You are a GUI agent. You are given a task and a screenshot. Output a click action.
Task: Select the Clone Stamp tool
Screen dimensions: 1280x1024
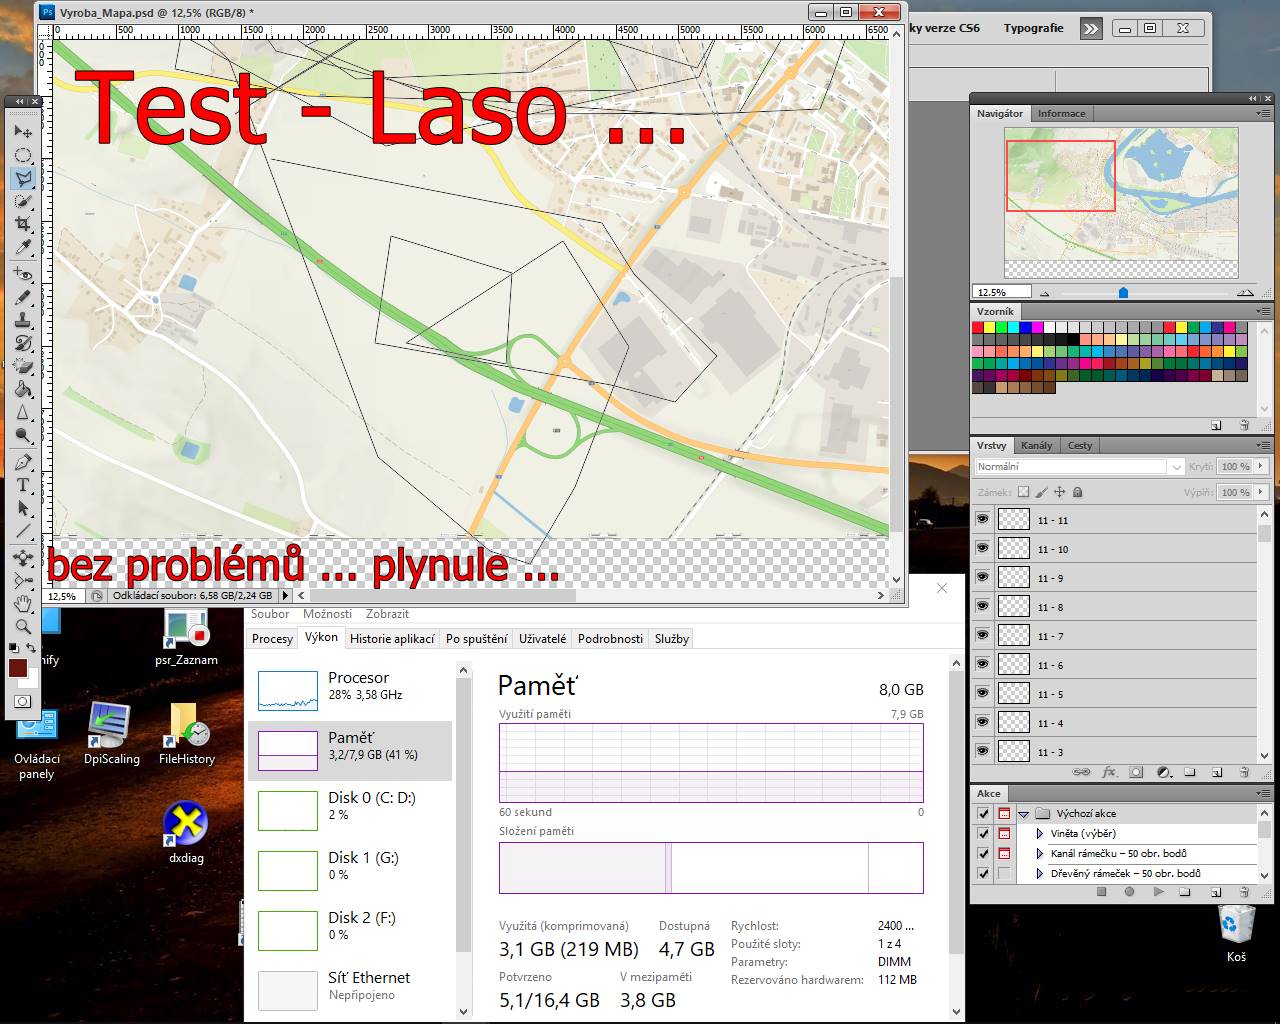pos(22,320)
